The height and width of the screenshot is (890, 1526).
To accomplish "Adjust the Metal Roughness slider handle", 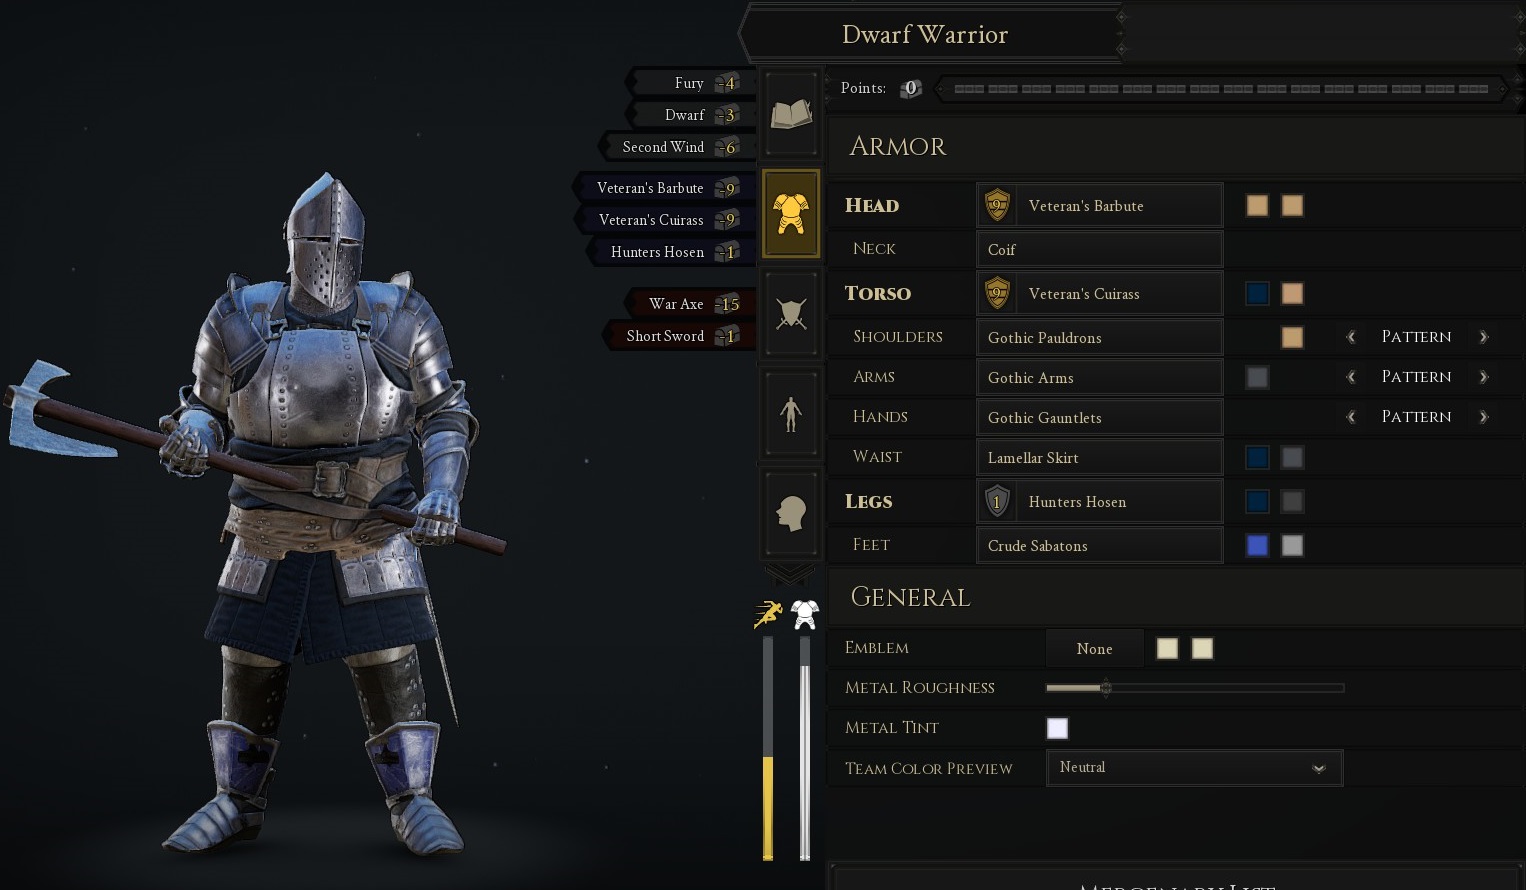I will coord(1105,688).
